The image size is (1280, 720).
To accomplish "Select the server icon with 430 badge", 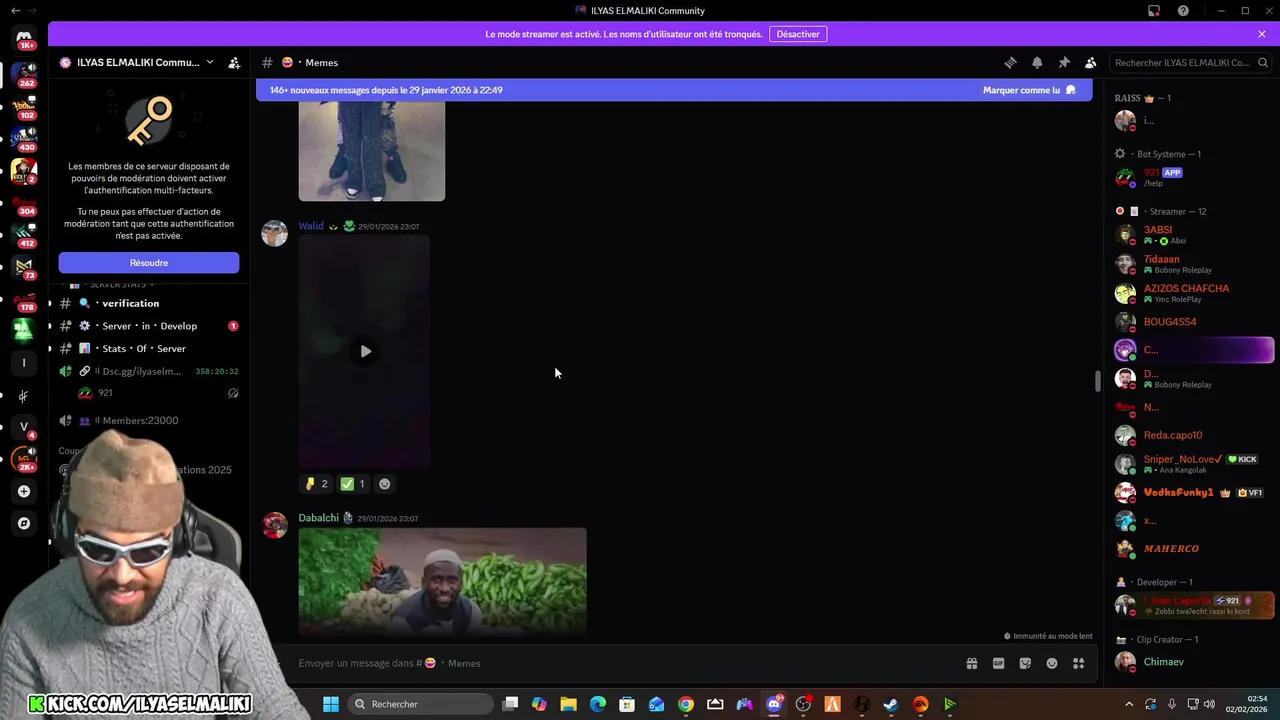I will point(24,137).
